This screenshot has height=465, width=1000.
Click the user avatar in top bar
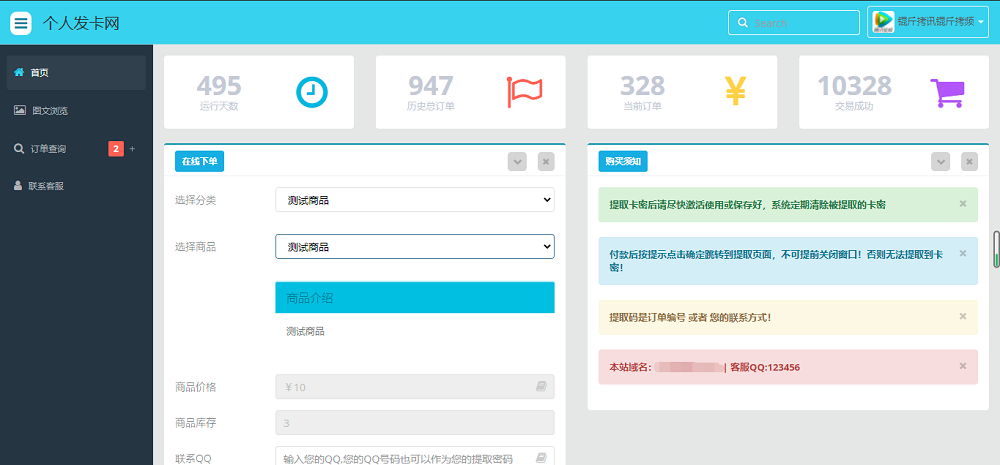click(x=883, y=22)
